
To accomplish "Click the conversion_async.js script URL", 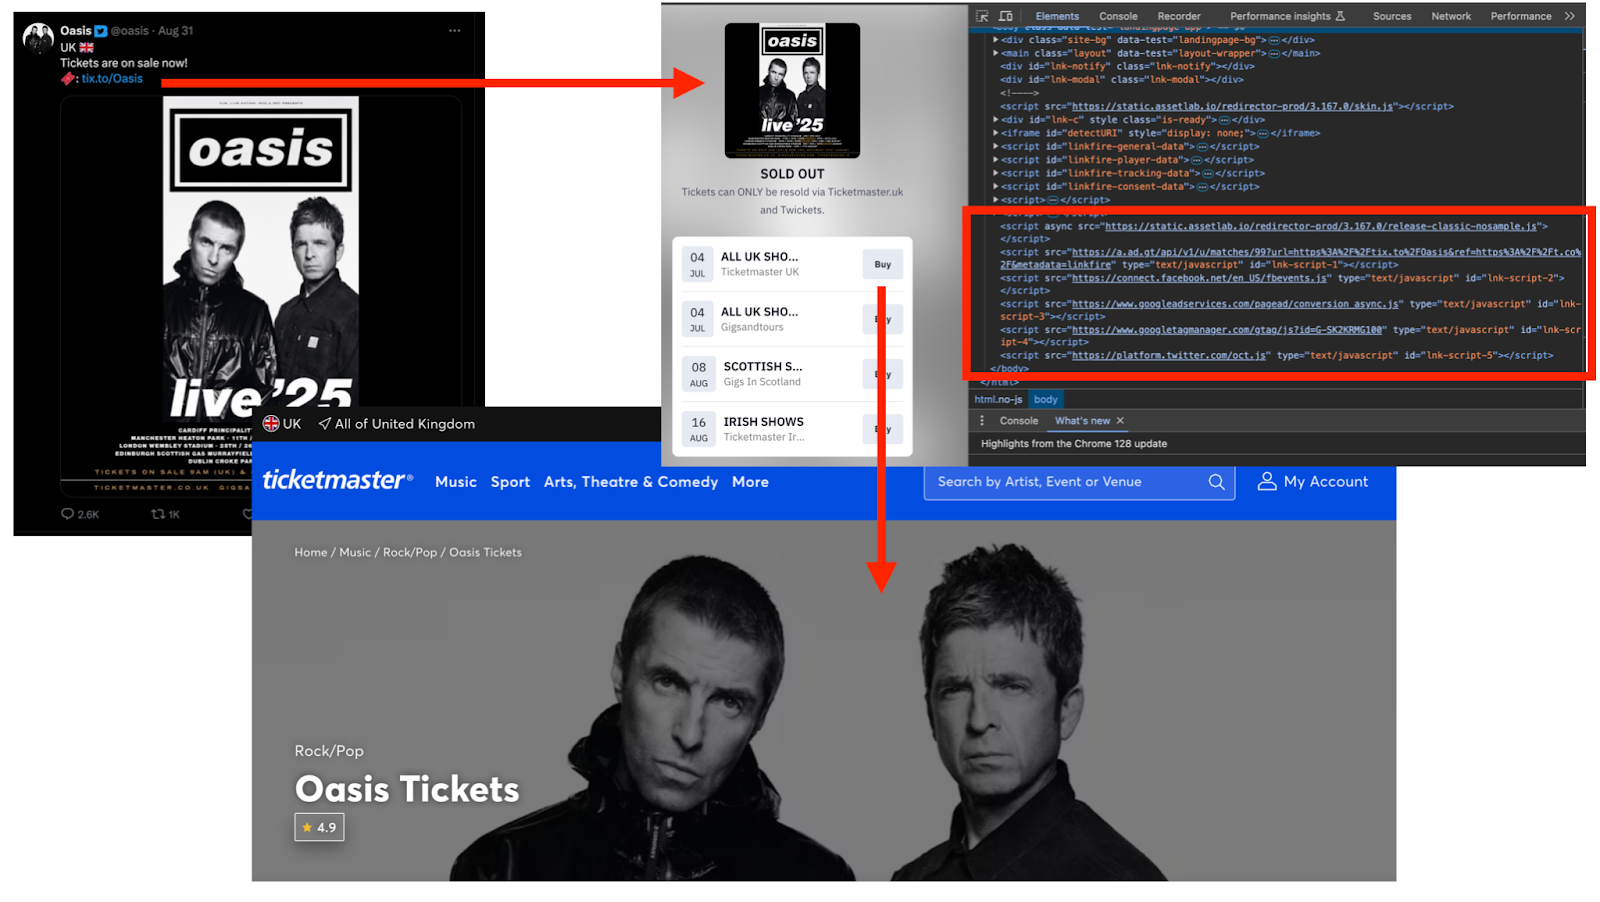I will [1235, 304].
